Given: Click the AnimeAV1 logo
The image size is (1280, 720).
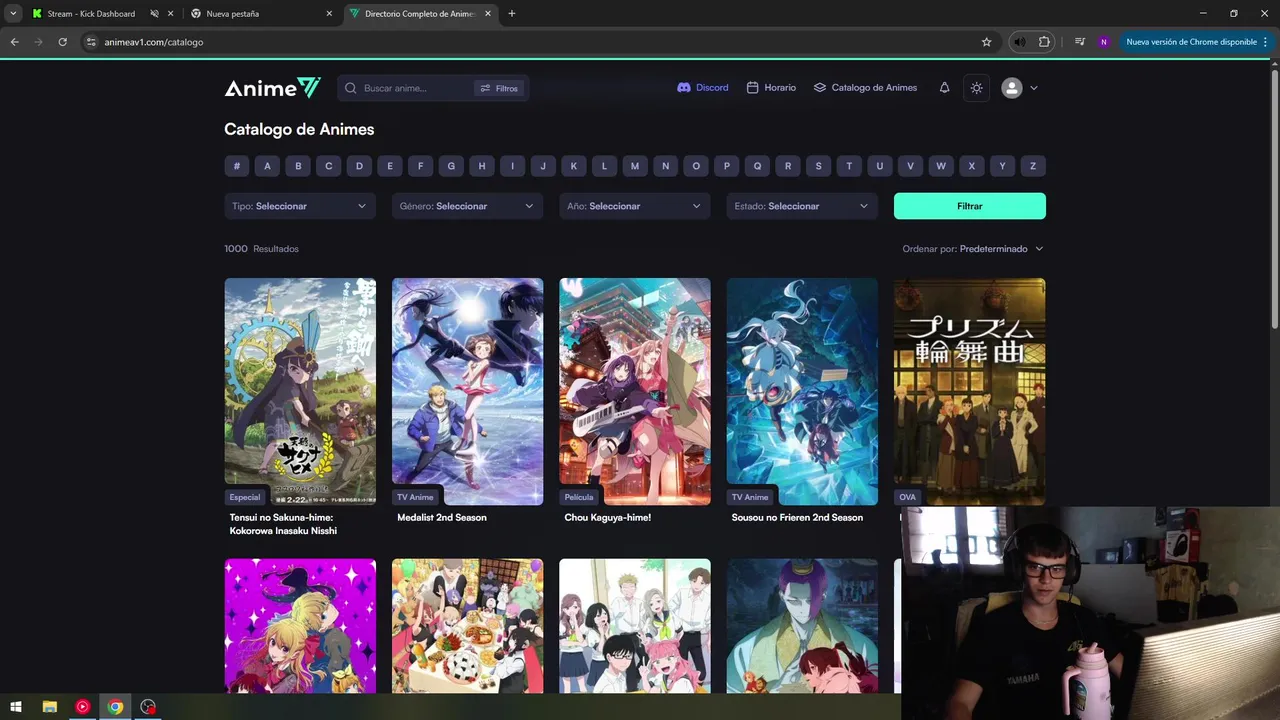Looking at the screenshot, I should click(272, 88).
